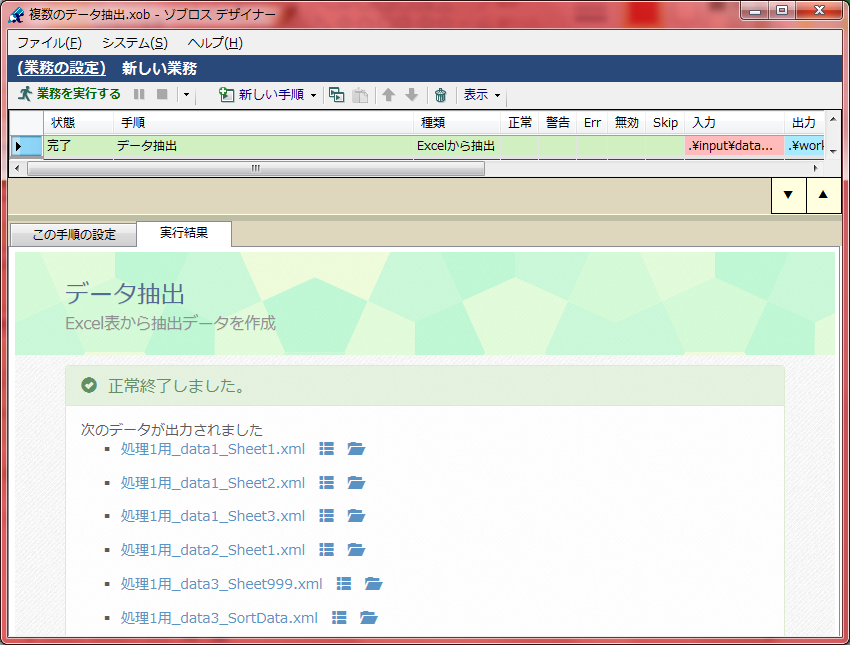Image resolution: width=850 pixels, height=645 pixels.
Task: Move step down with down arrow icon
Action: 412,95
